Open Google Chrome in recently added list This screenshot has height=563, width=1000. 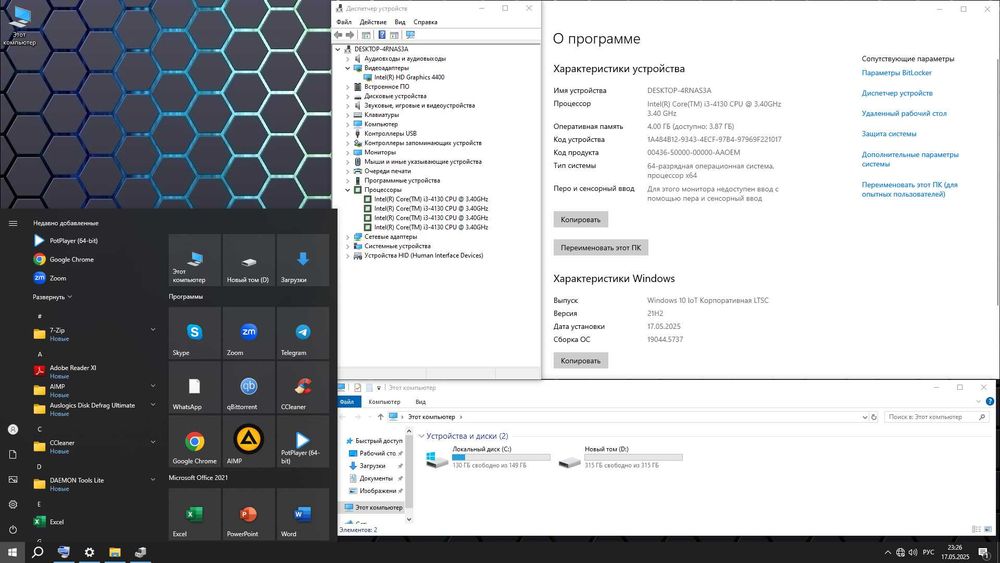tap(64, 260)
